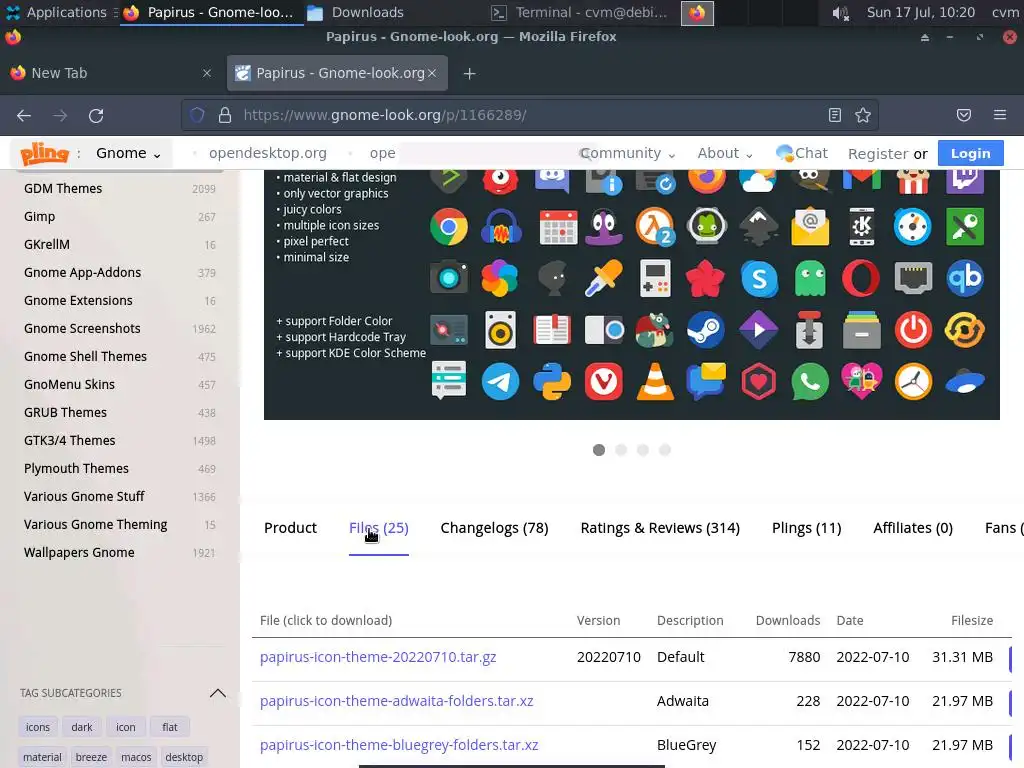Open a new browser tab with plus
The height and width of the screenshot is (768, 1024).
tap(469, 74)
